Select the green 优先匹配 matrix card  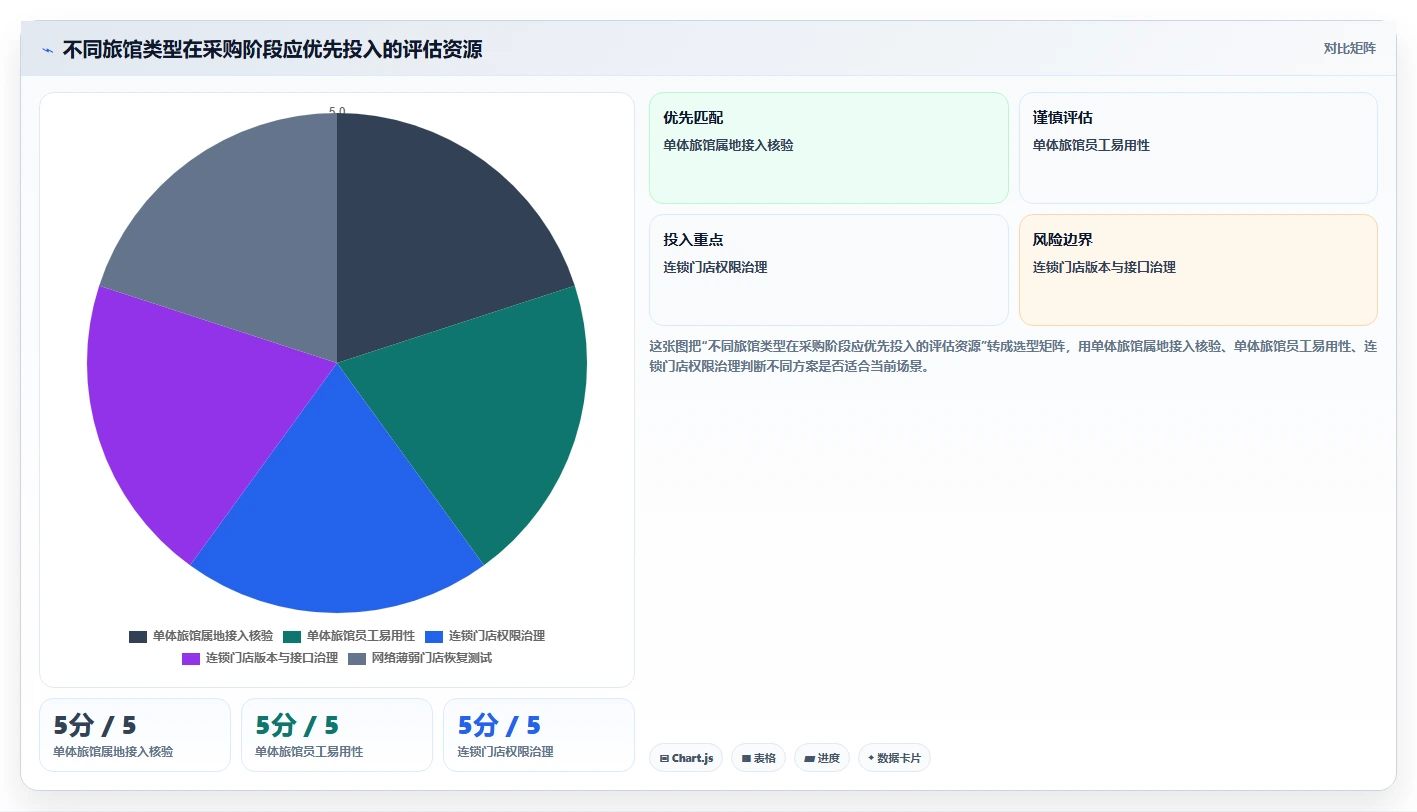click(x=829, y=148)
